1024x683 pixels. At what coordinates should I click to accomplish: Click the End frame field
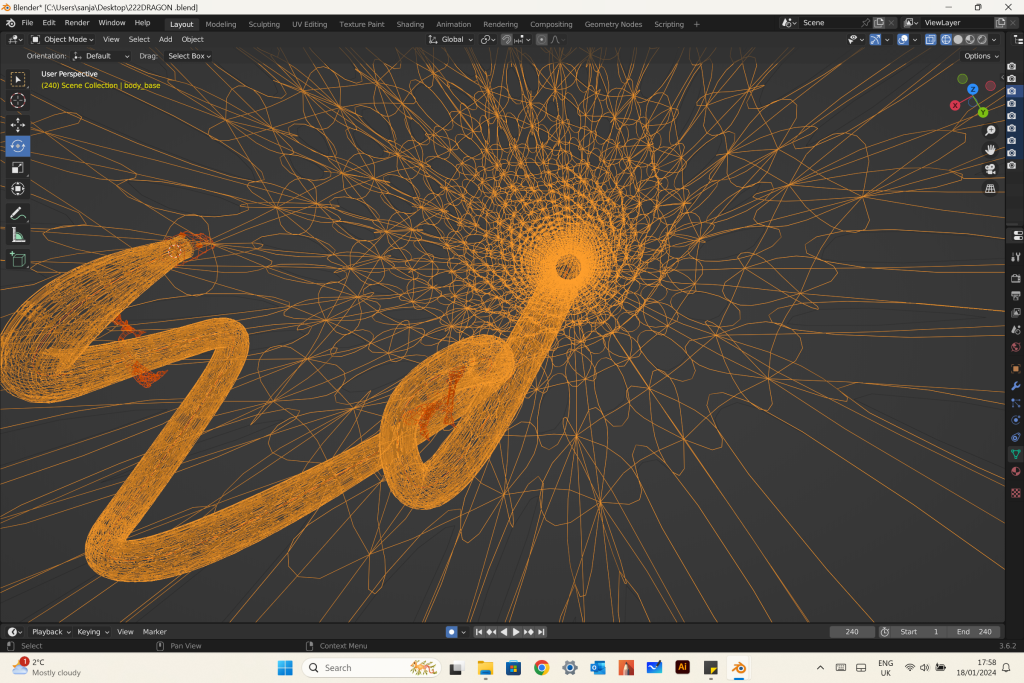coord(974,632)
